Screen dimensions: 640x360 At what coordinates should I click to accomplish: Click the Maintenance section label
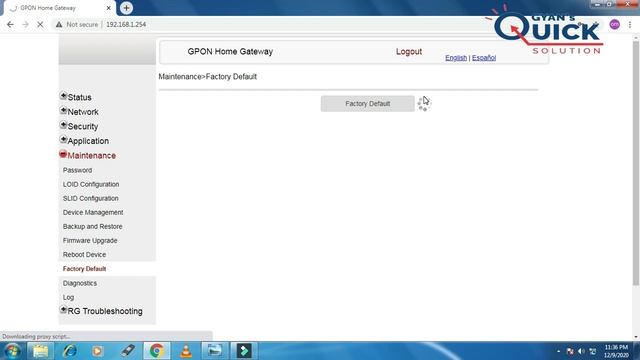tap(91, 156)
